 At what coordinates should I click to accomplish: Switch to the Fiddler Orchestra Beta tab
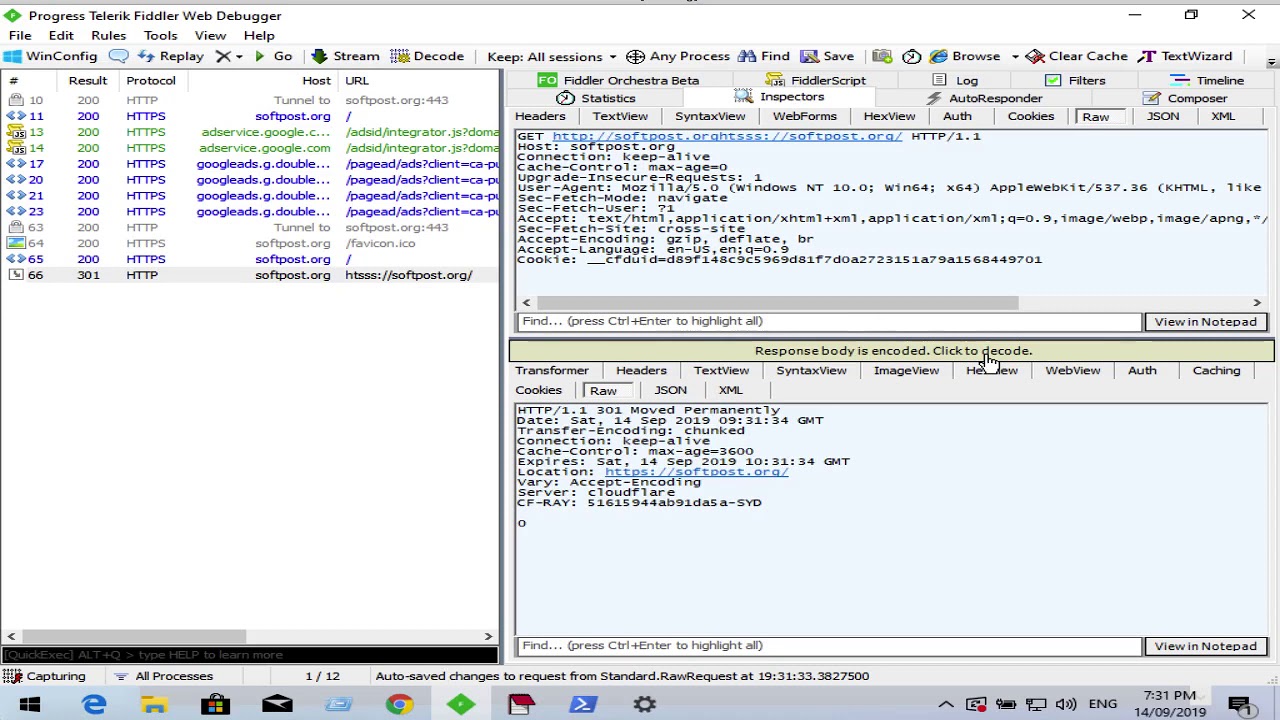pos(619,80)
